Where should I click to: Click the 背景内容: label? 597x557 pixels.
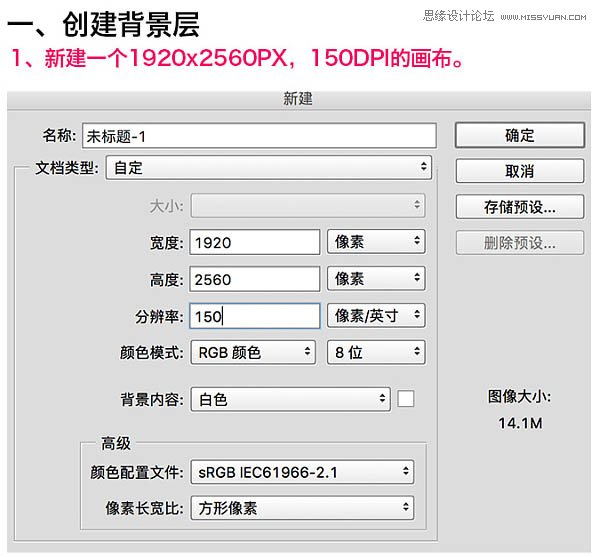152,399
